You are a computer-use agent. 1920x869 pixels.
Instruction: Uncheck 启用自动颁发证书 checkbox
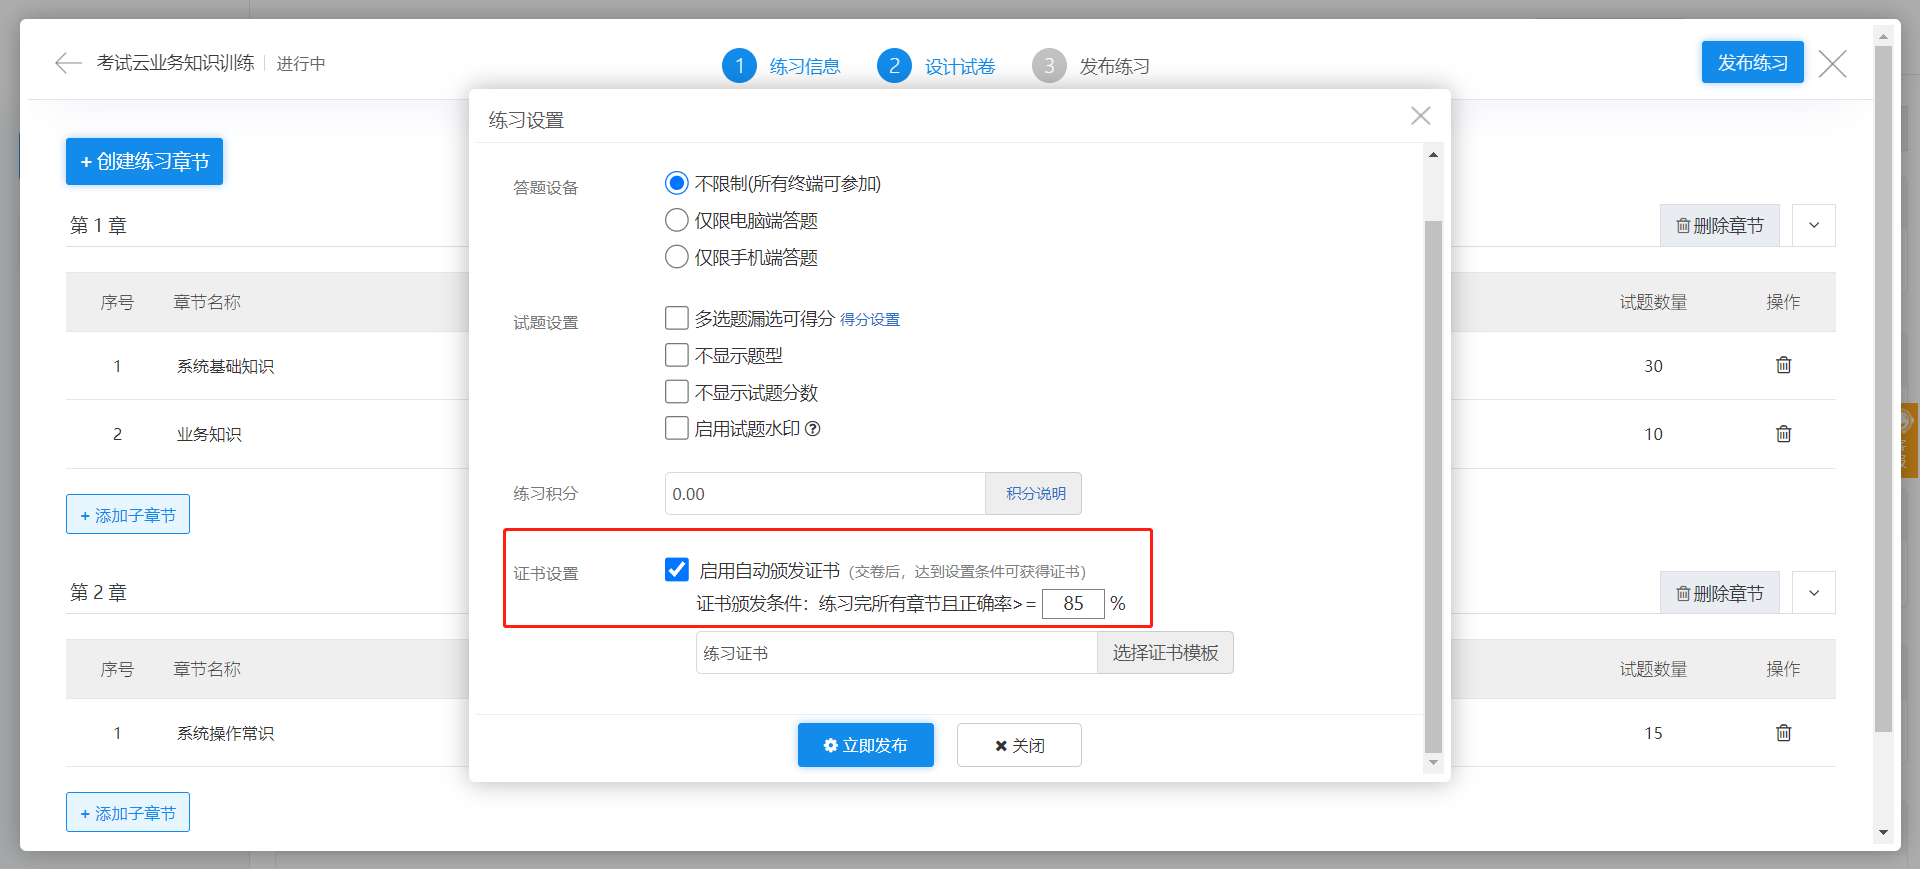tap(677, 570)
